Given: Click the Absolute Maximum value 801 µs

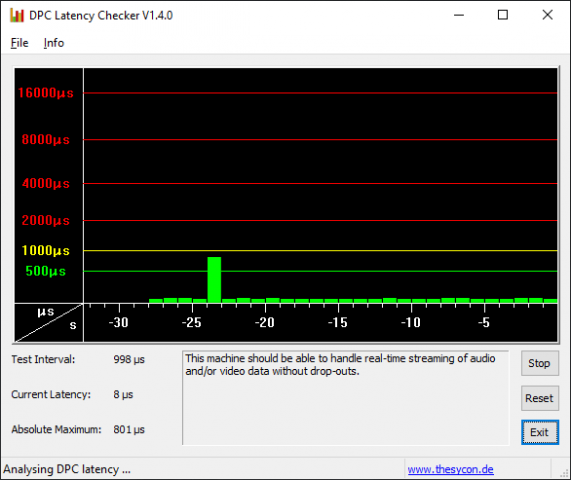Looking at the screenshot, I should pyautogui.click(x=129, y=429).
